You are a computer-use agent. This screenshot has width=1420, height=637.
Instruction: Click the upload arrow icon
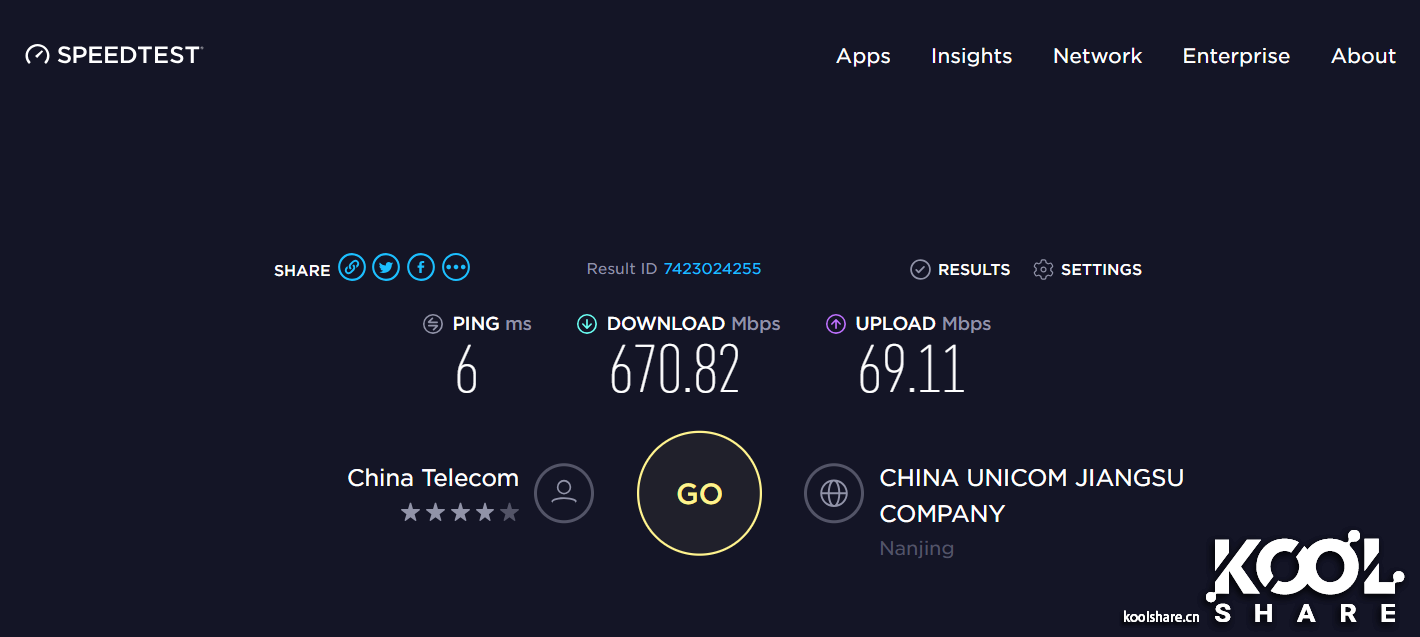[836, 324]
